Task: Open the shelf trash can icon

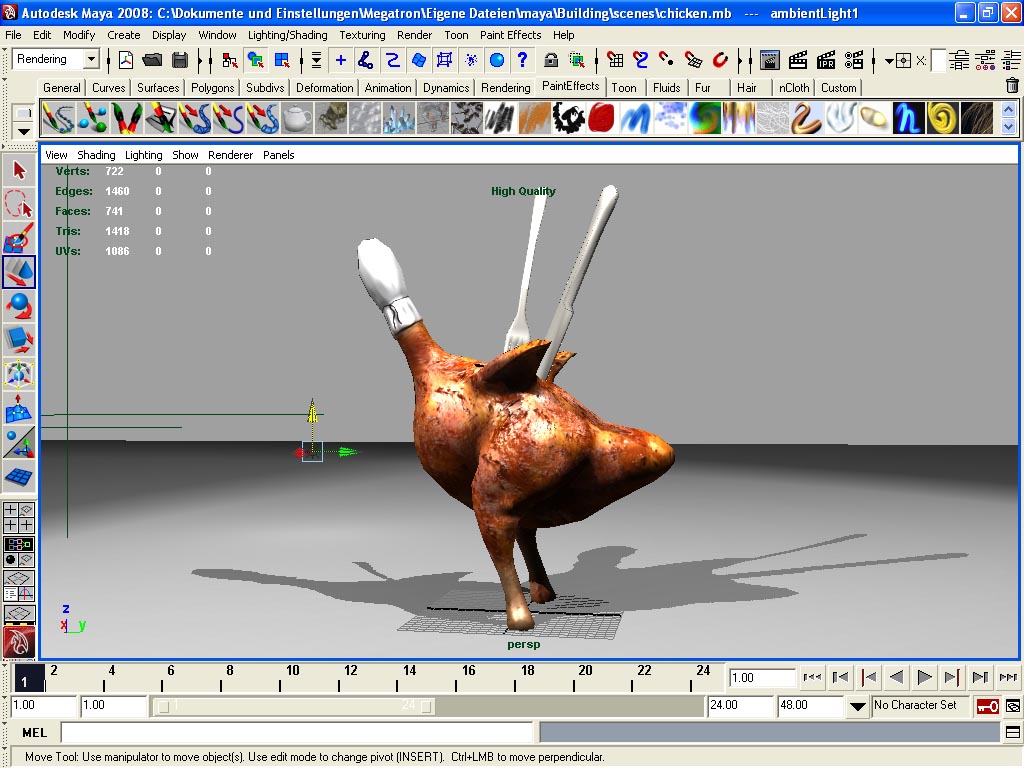Action: 1011,87
